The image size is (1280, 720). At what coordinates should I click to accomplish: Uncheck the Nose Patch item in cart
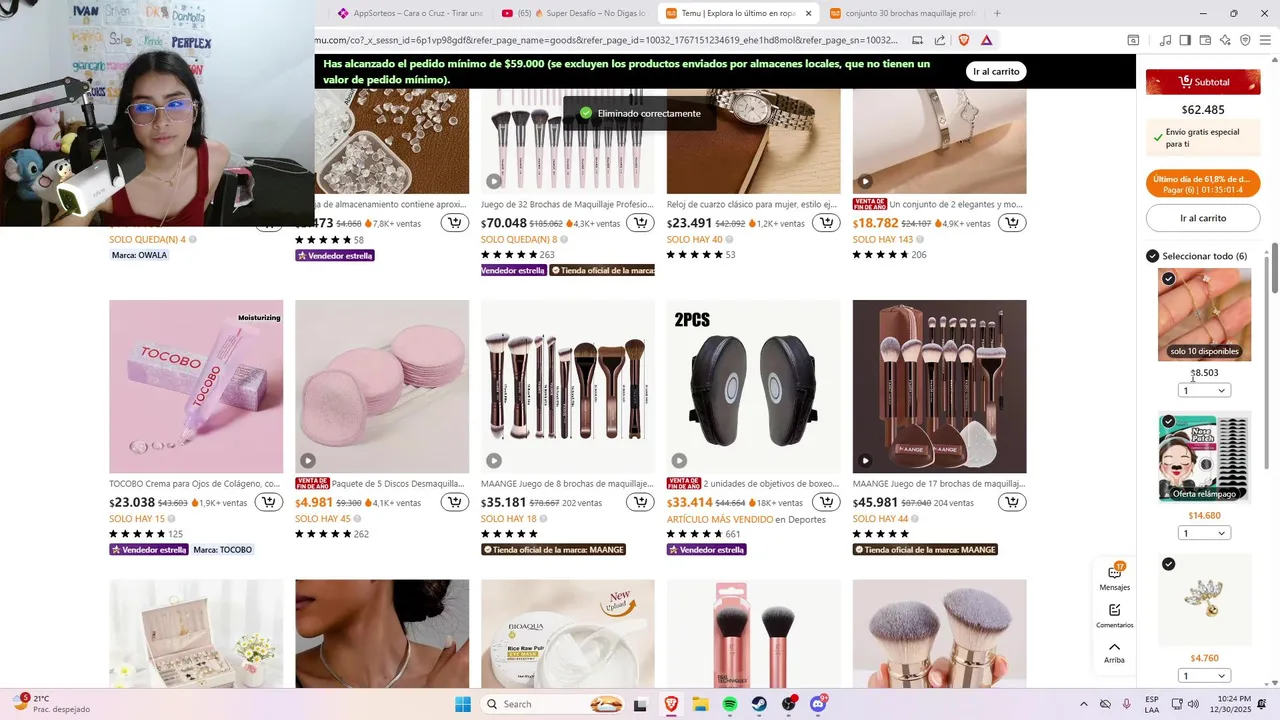1168,421
